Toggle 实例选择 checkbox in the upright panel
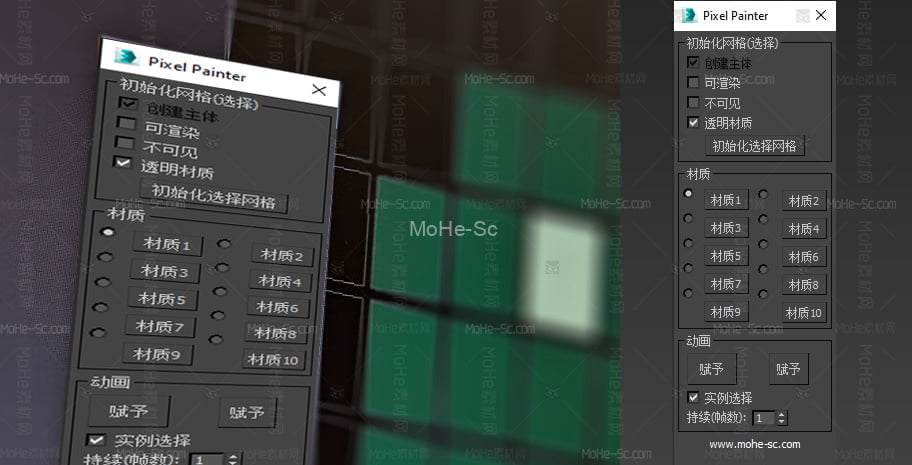The image size is (912, 465). (x=693, y=397)
